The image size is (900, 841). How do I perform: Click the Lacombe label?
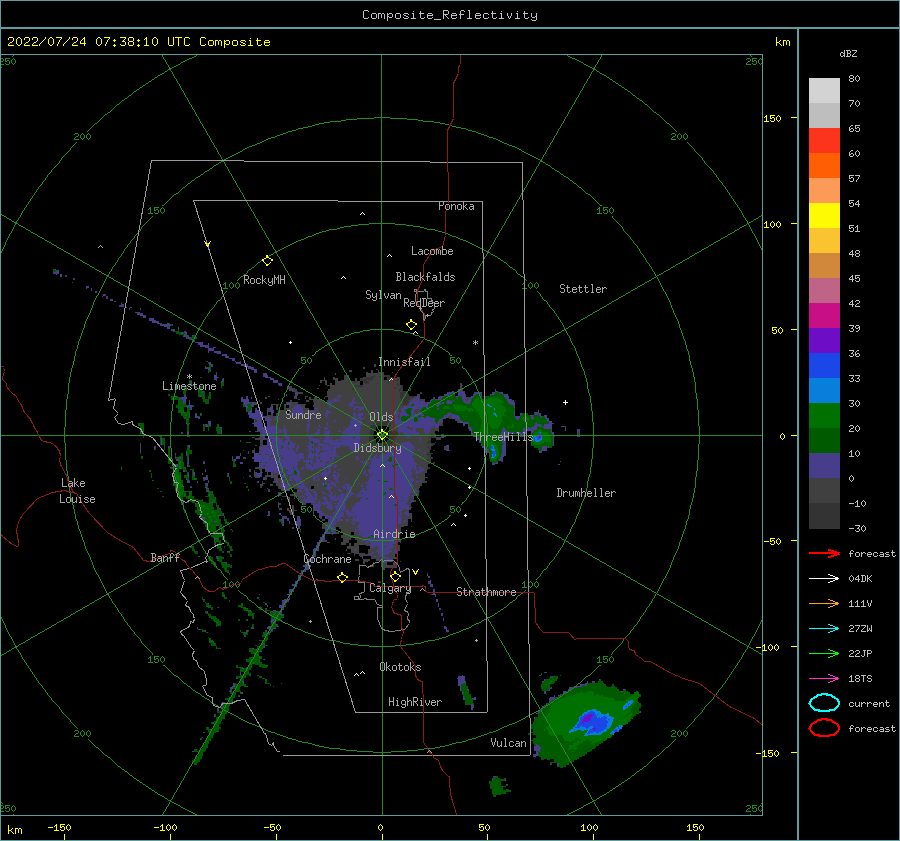click(432, 251)
